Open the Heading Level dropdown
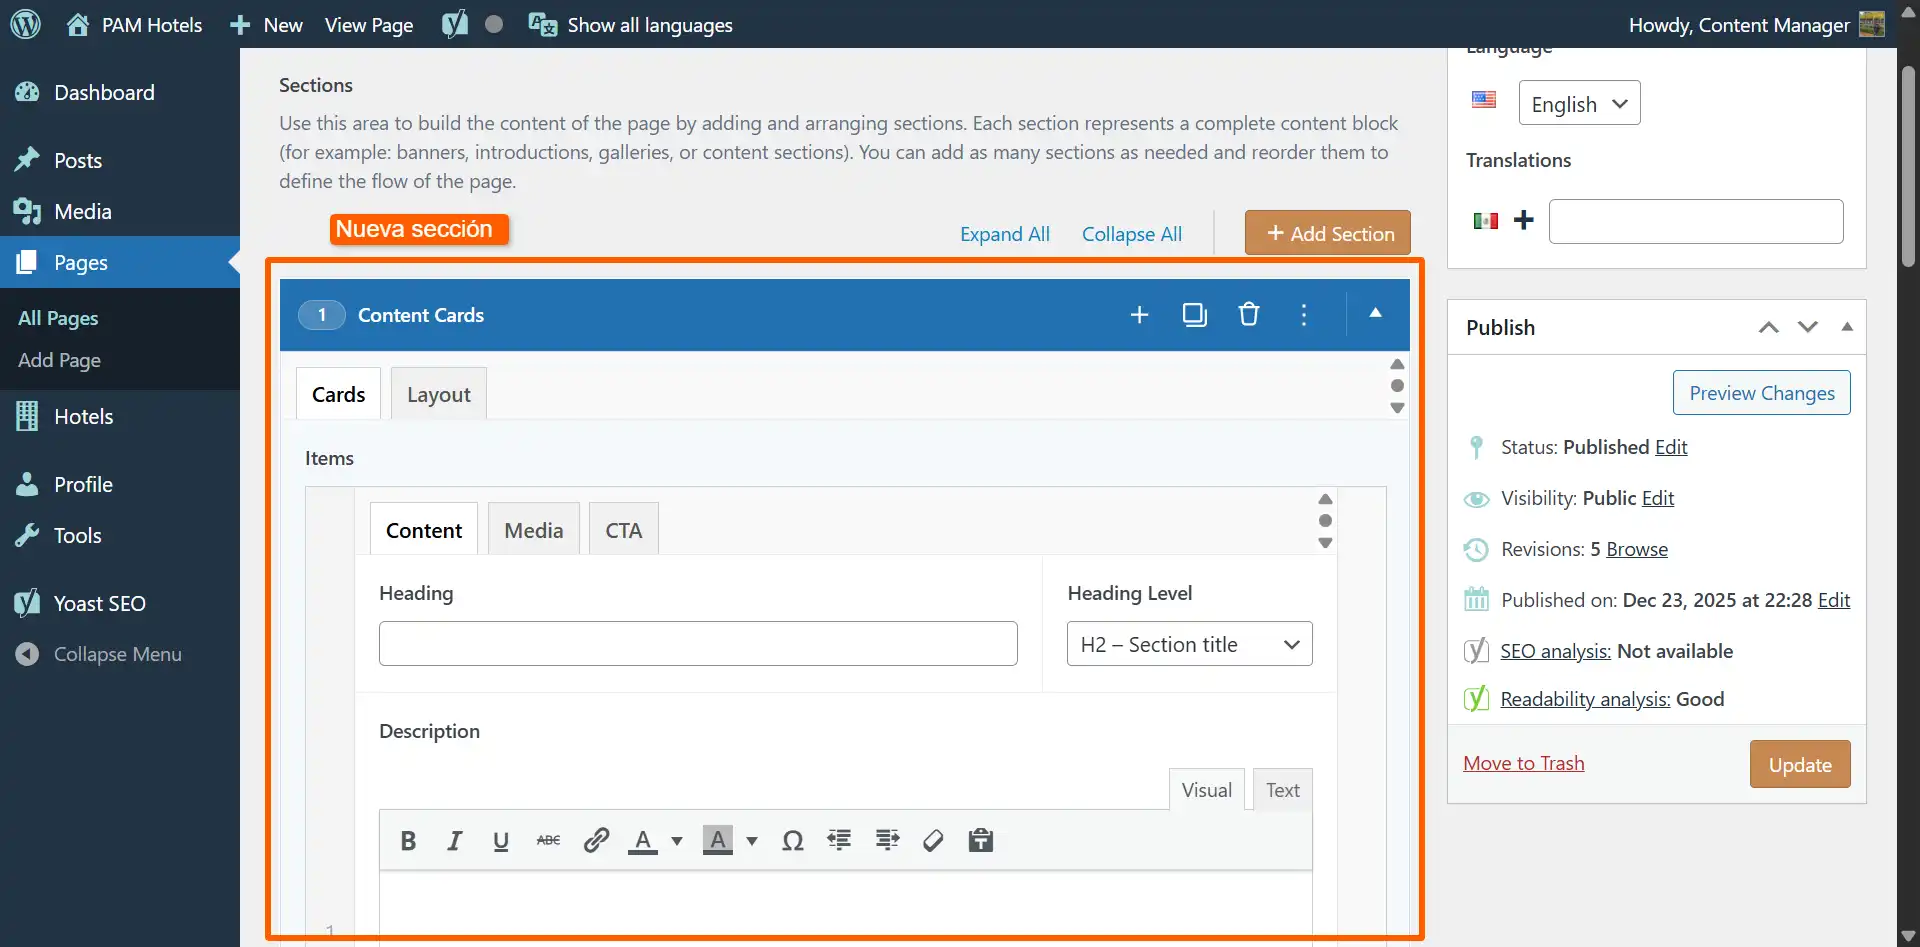This screenshot has height=947, width=1920. [x=1189, y=645]
